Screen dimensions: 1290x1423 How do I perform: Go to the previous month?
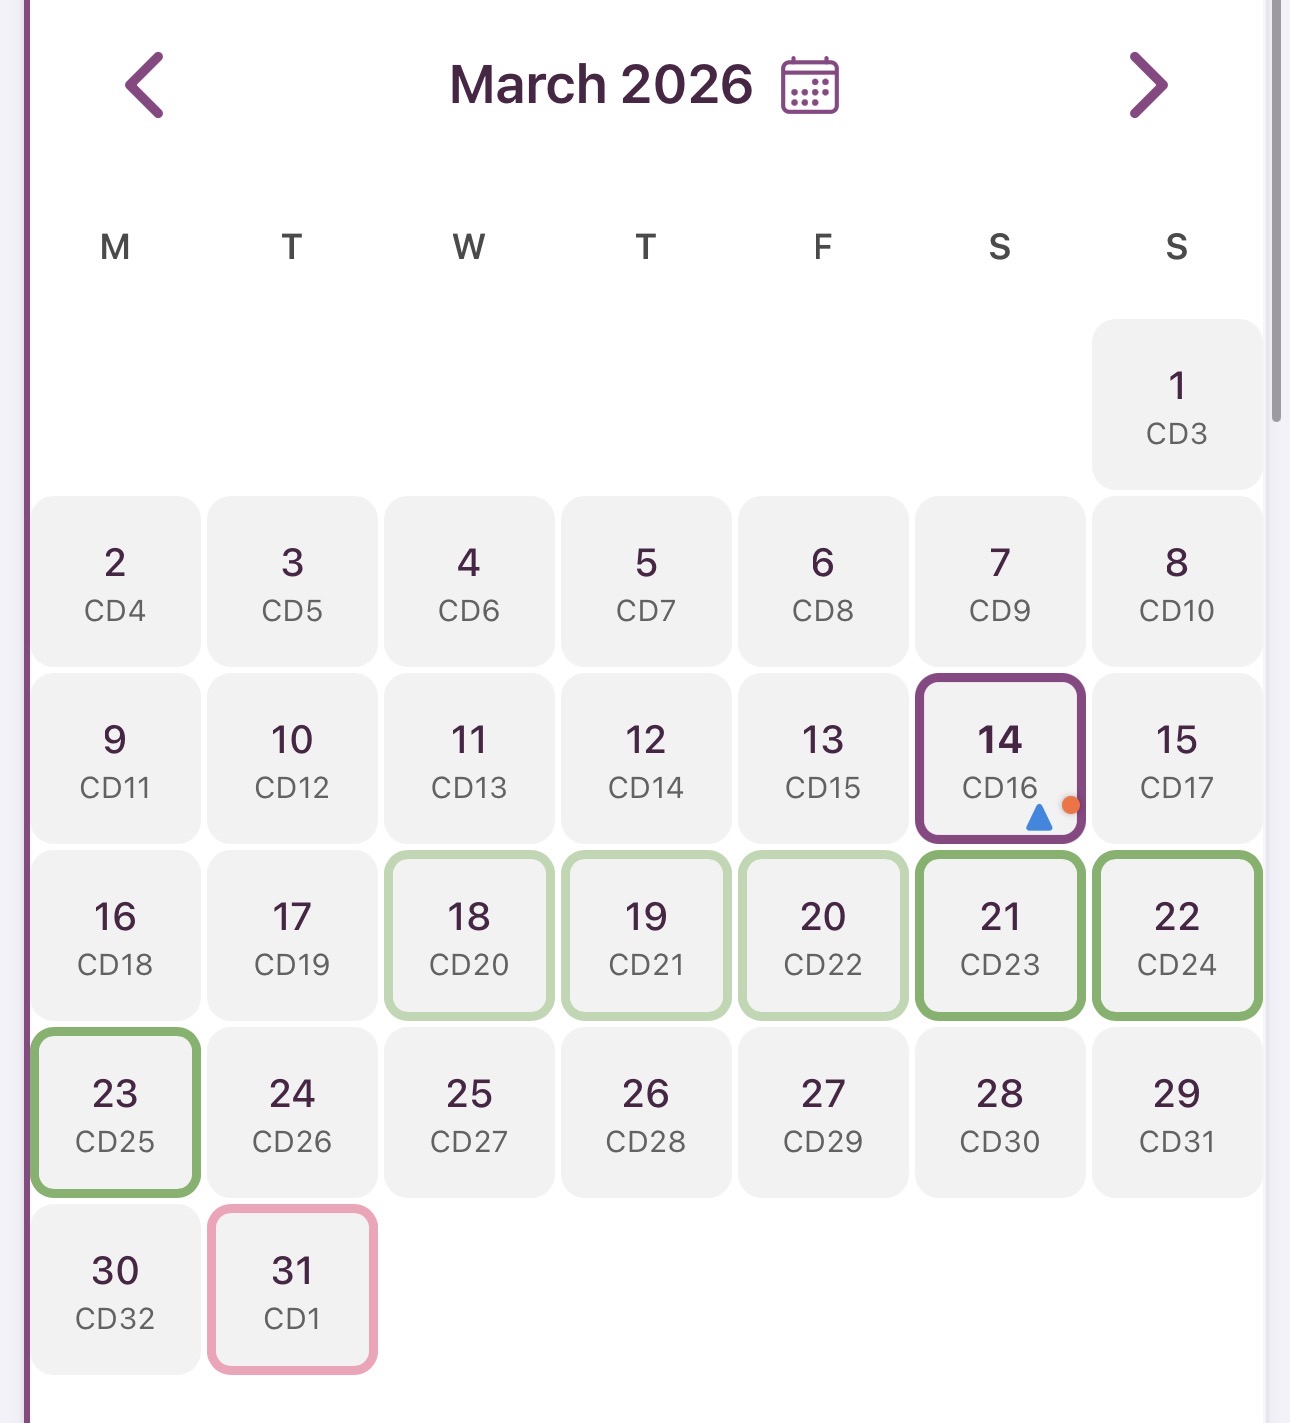pos(145,85)
